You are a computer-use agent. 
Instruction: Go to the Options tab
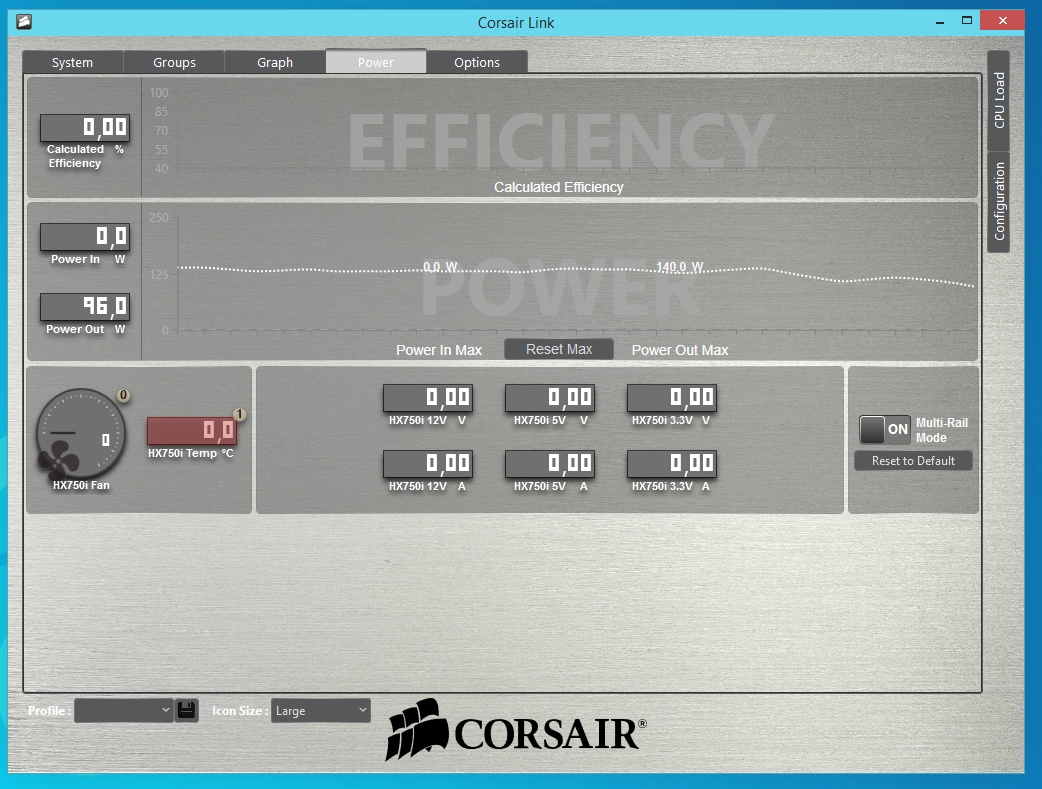477,62
